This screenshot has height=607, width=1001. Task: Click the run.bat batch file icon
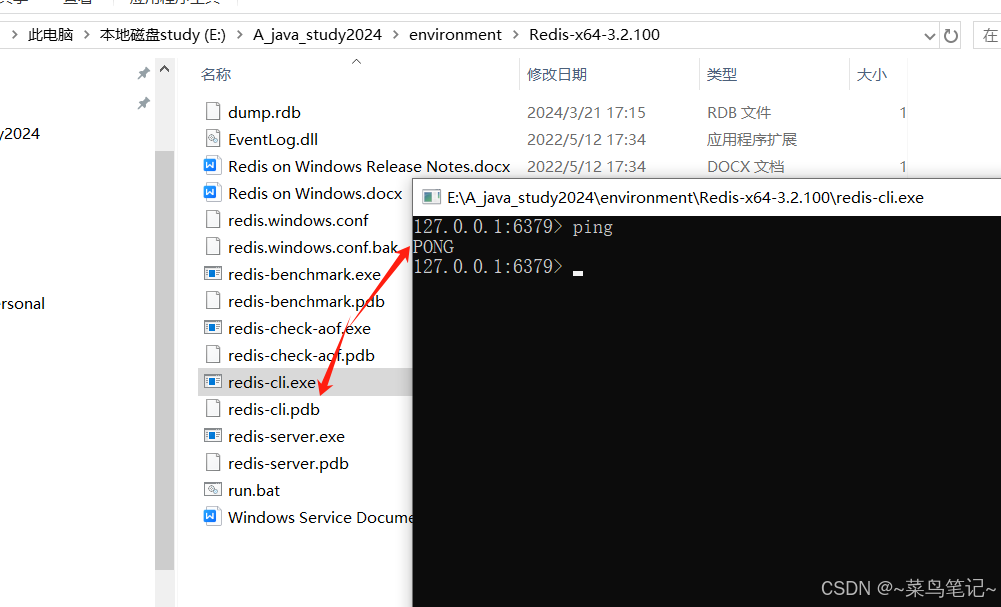coord(213,490)
